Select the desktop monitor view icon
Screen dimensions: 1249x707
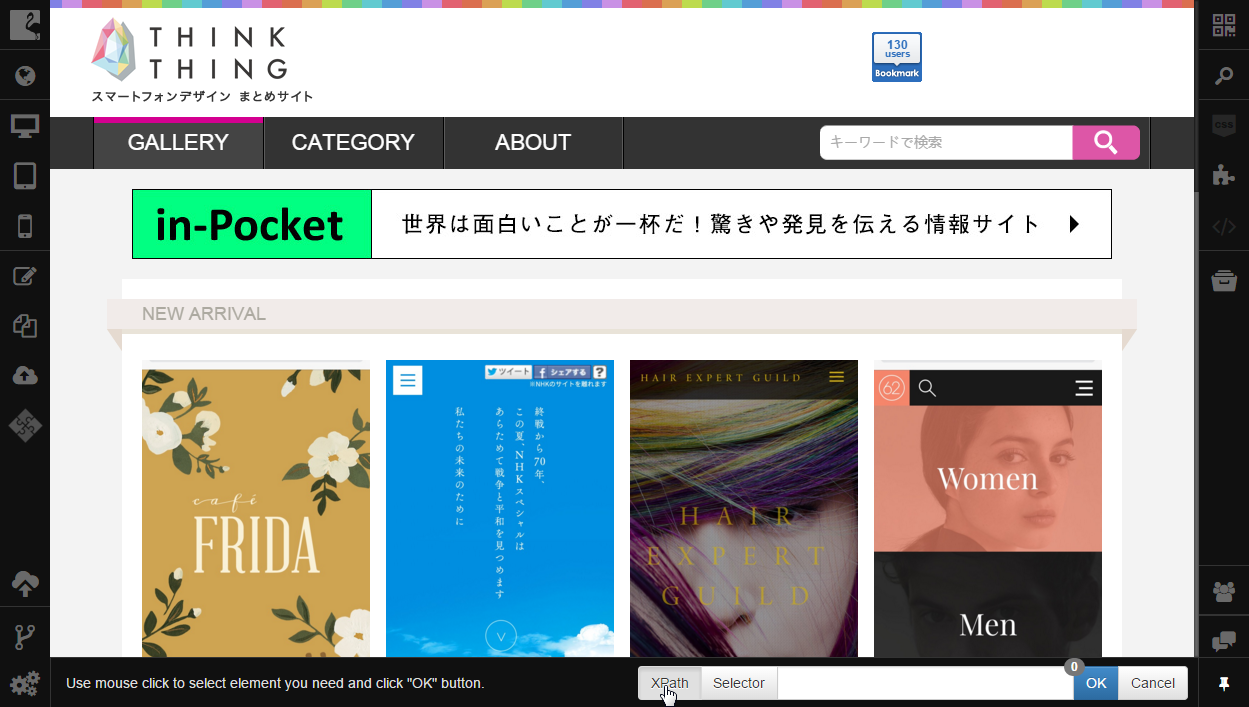pyautogui.click(x=25, y=126)
